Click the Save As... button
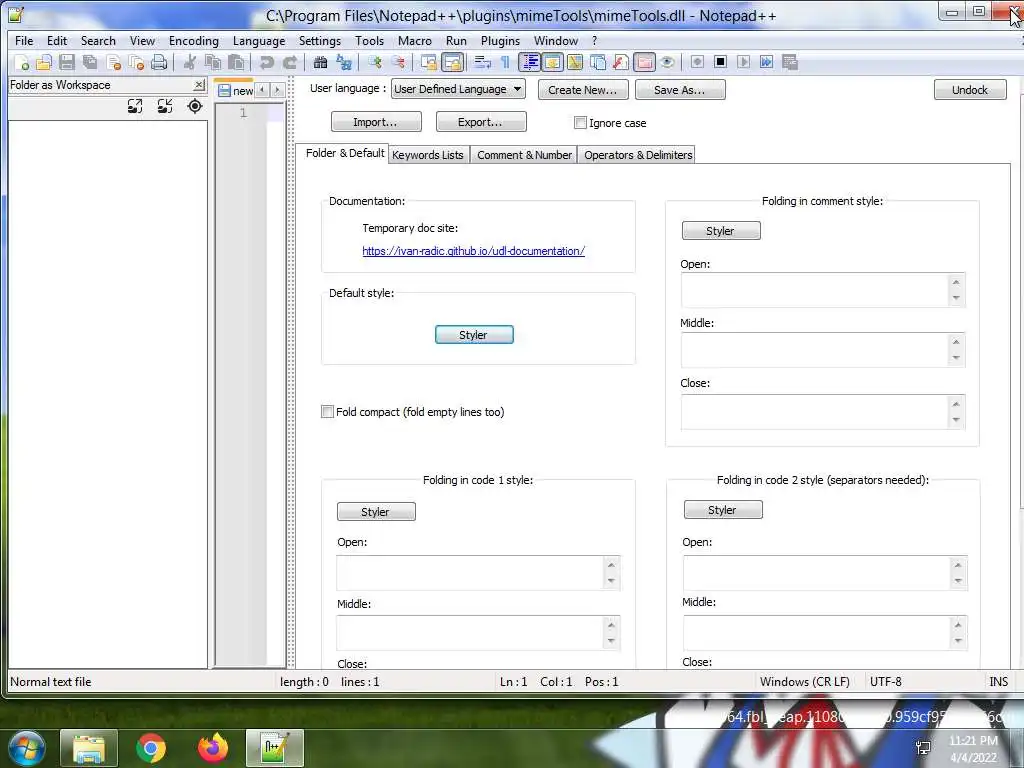This screenshot has height=768, width=1024. point(680,89)
